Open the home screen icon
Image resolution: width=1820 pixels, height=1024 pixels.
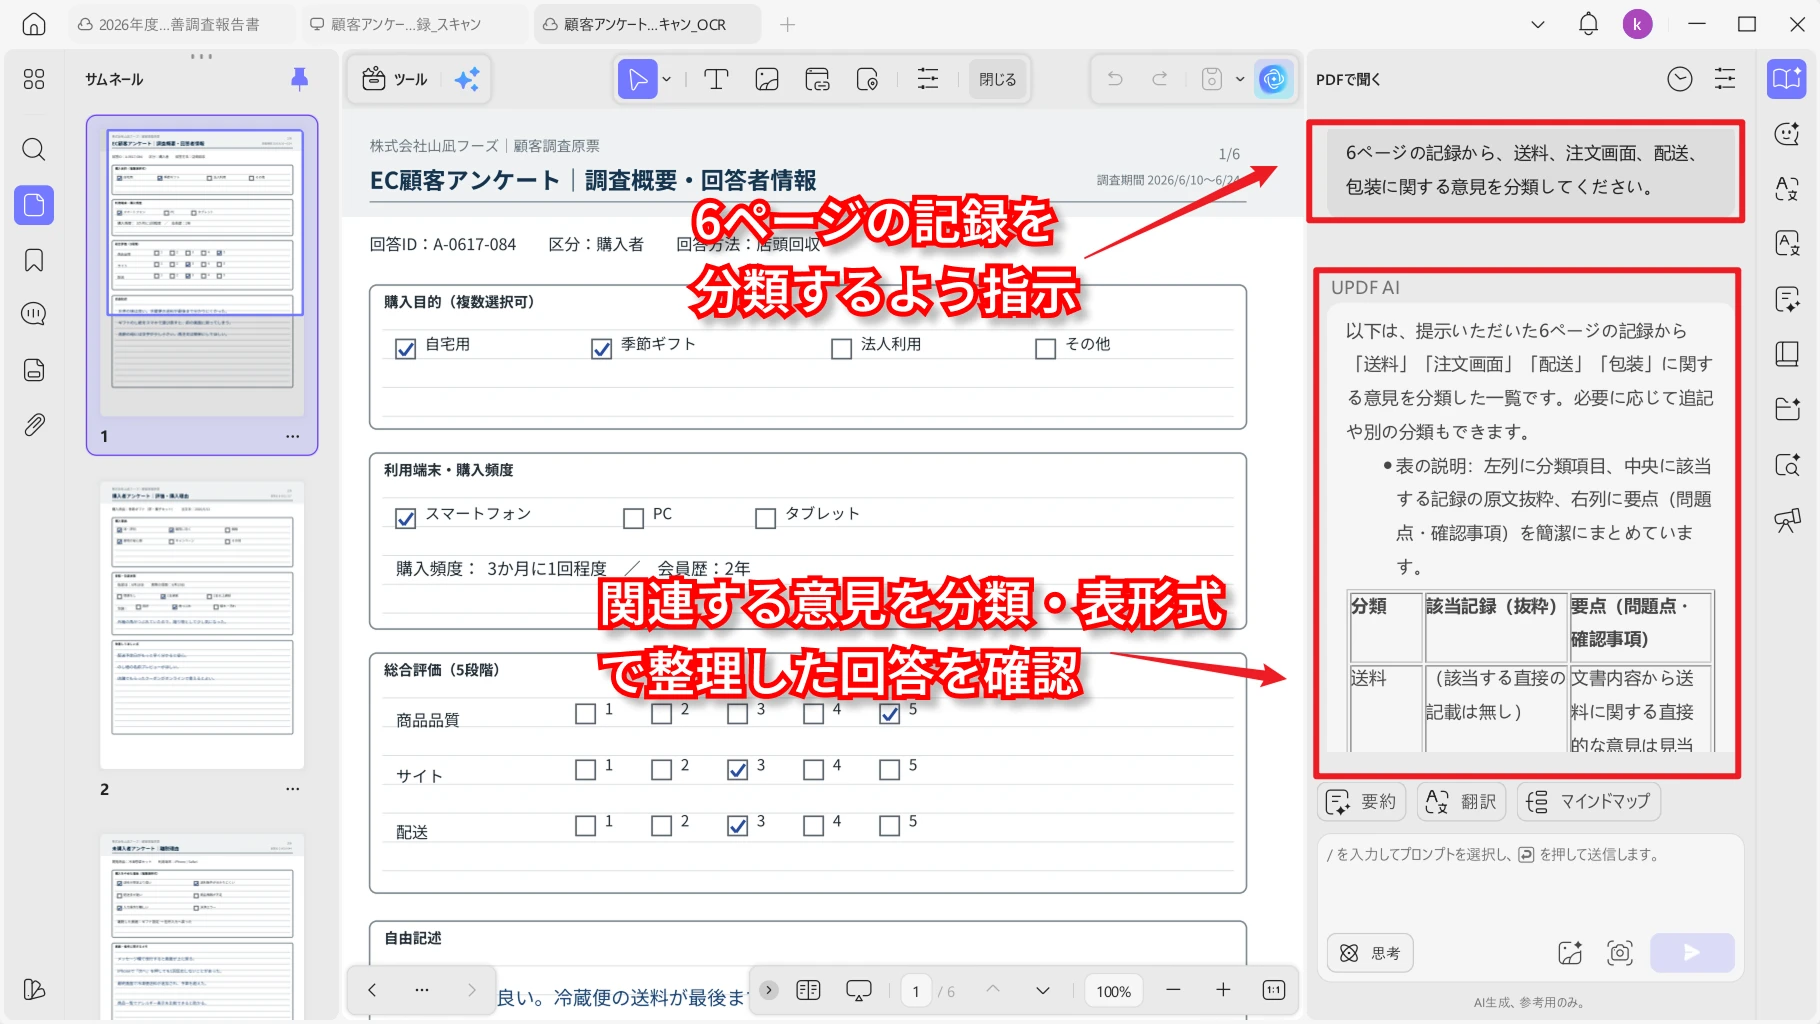point(34,24)
